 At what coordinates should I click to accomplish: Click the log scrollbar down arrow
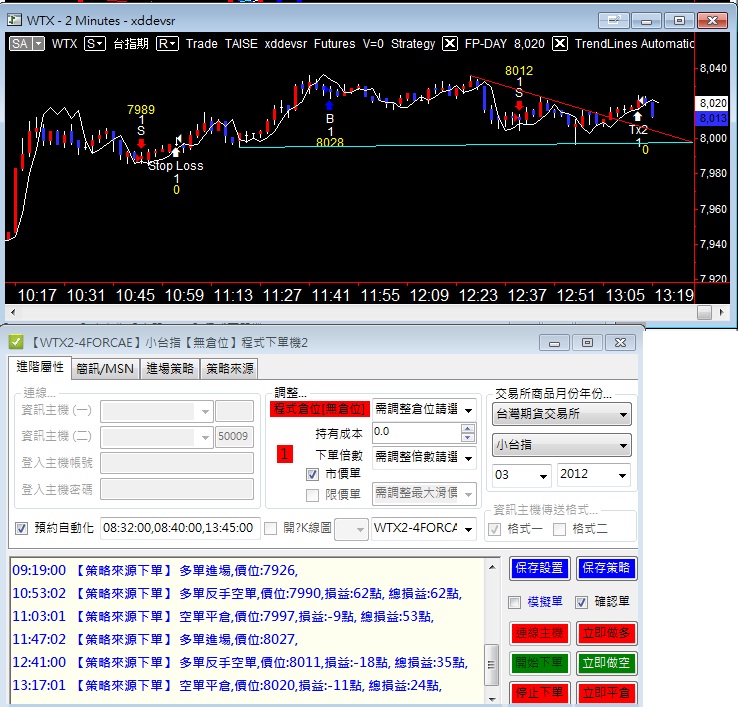click(492, 699)
